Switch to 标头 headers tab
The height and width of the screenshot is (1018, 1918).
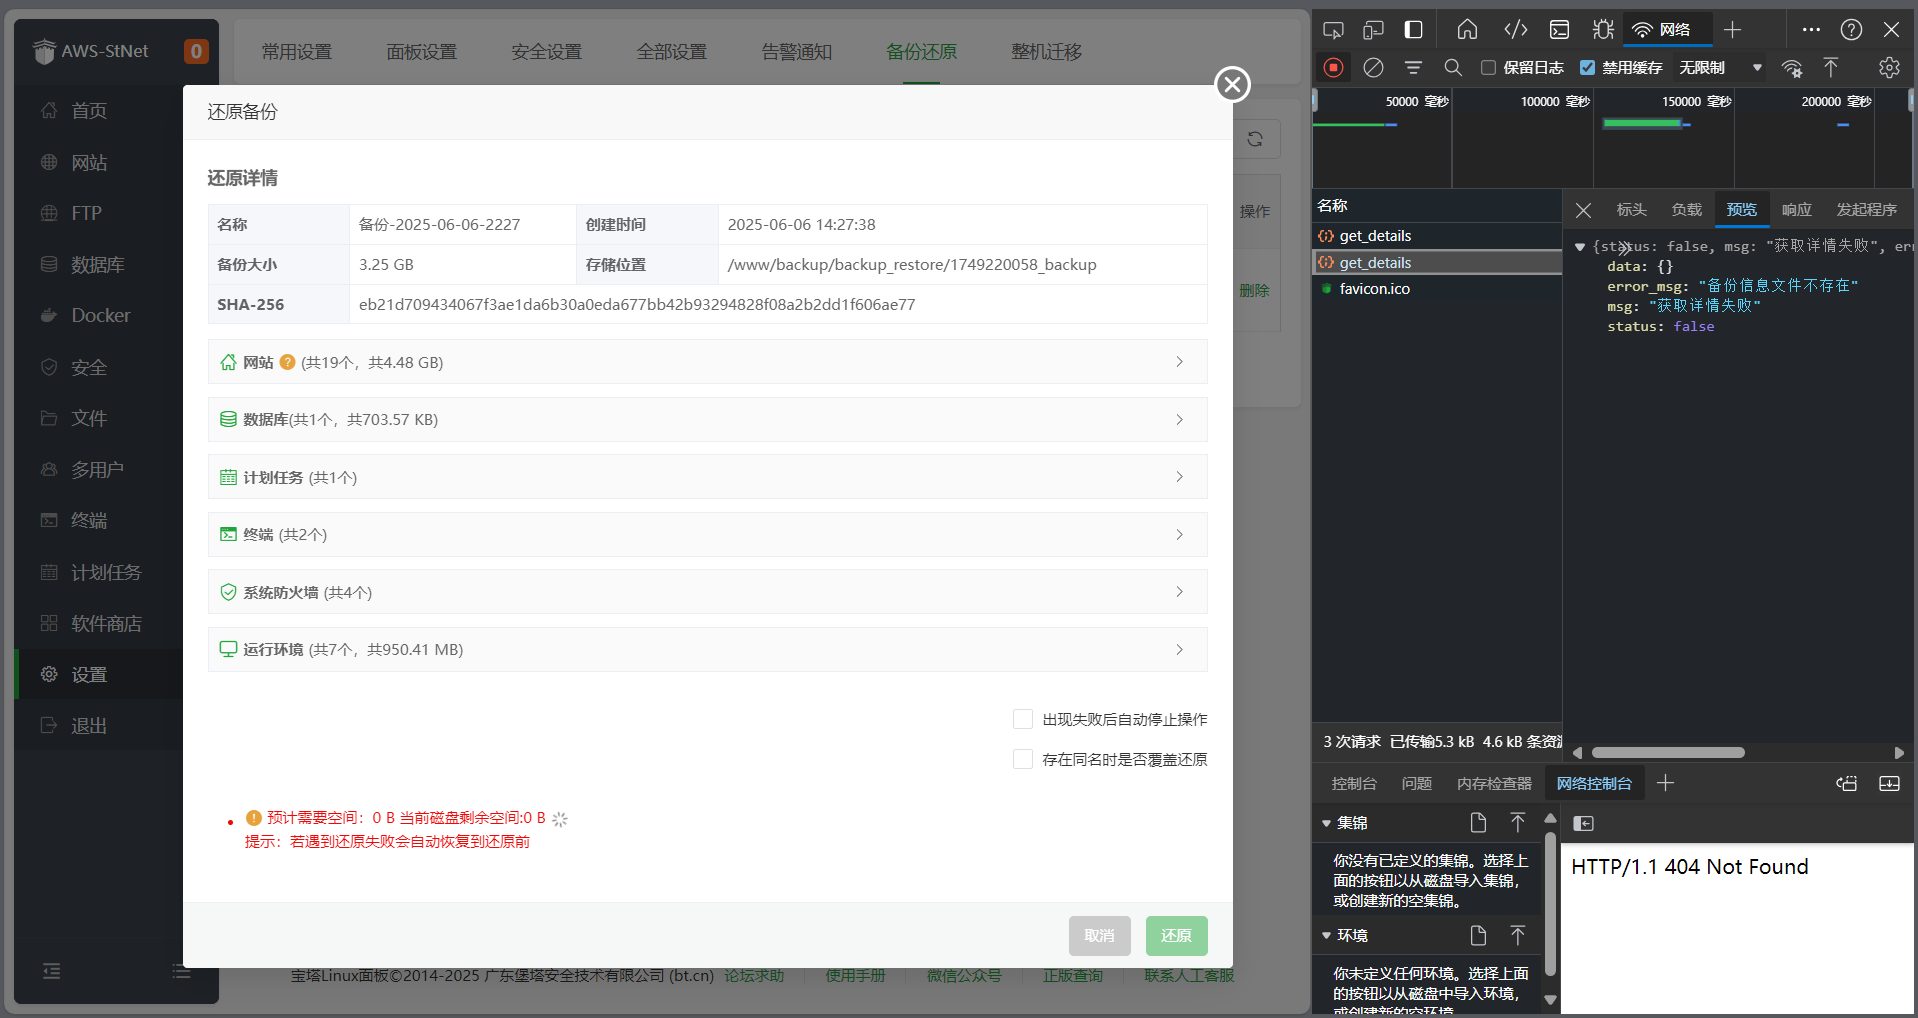pyautogui.click(x=1631, y=210)
